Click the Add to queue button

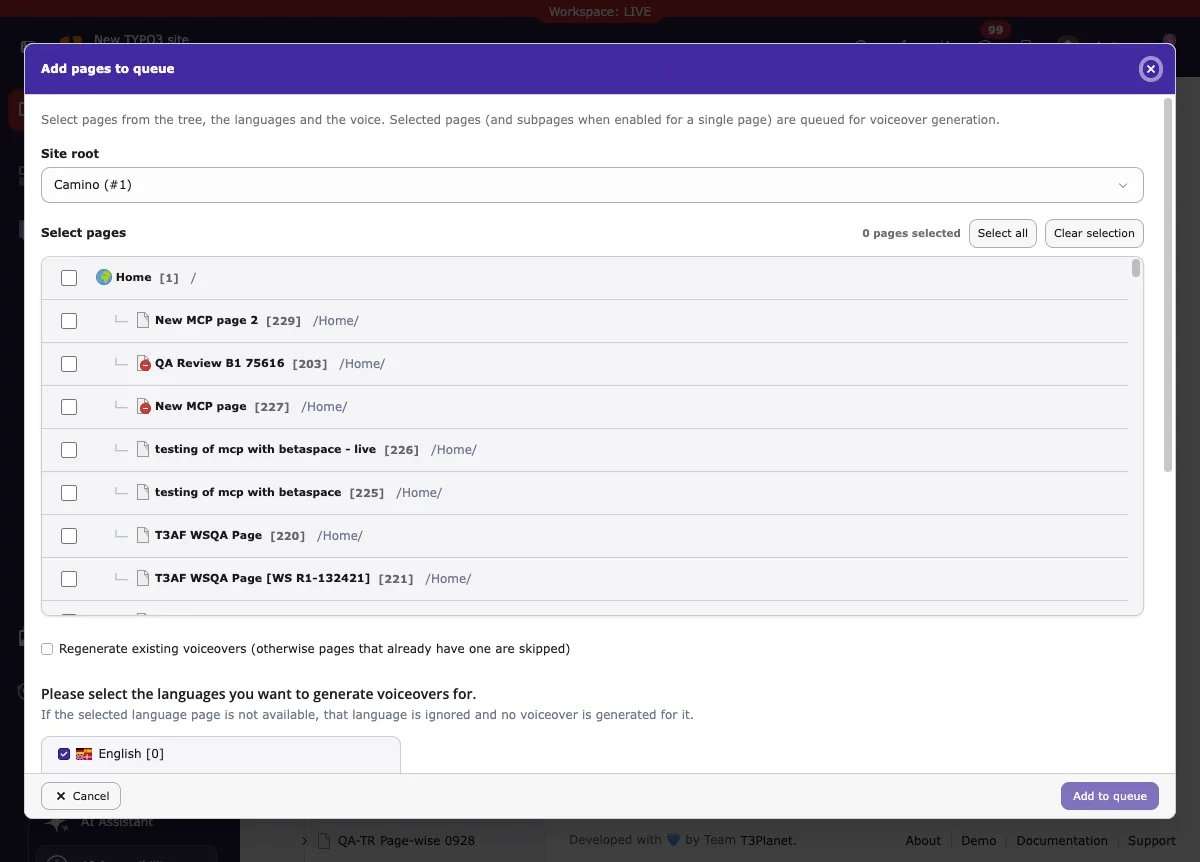coord(1110,796)
